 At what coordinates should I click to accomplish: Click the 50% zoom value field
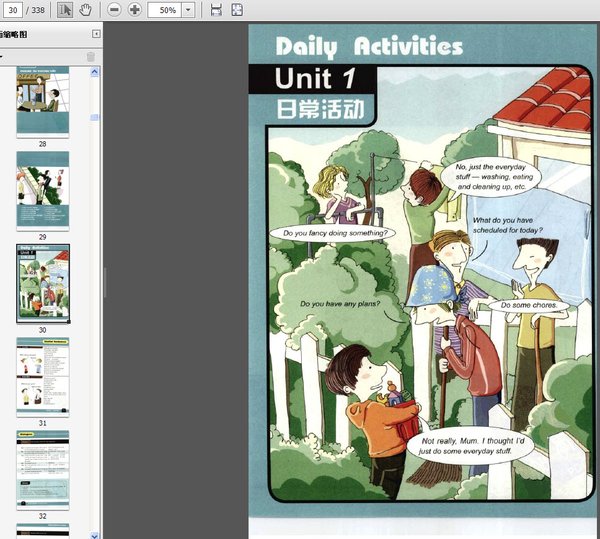click(165, 10)
